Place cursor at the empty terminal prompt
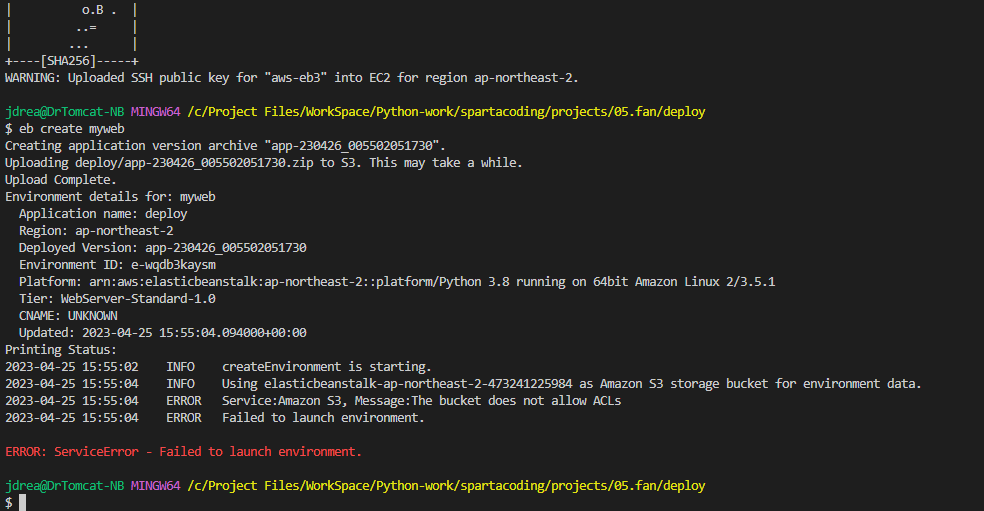Image resolution: width=984 pixels, height=511 pixels. [23, 502]
